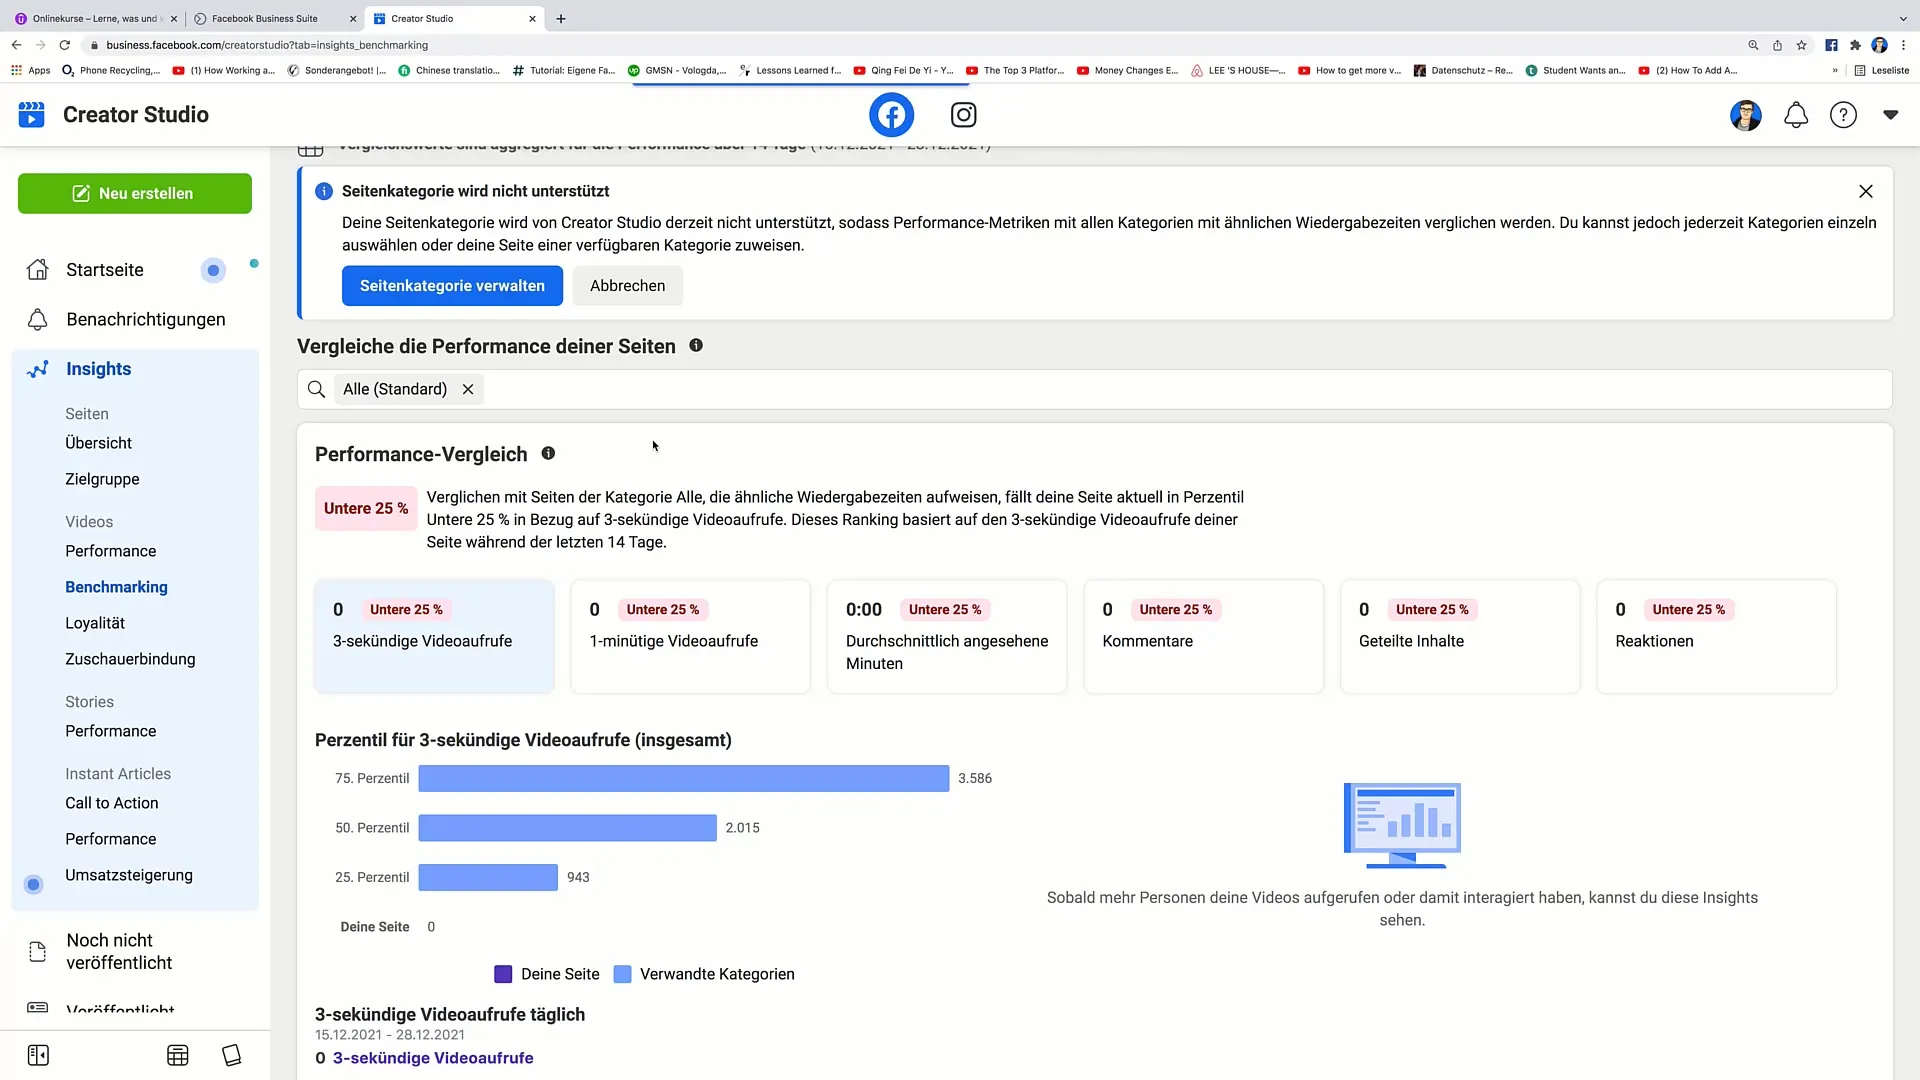Select the Übersicht menu item in sidebar
Image resolution: width=1920 pixels, height=1080 pixels.
click(x=99, y=442)
